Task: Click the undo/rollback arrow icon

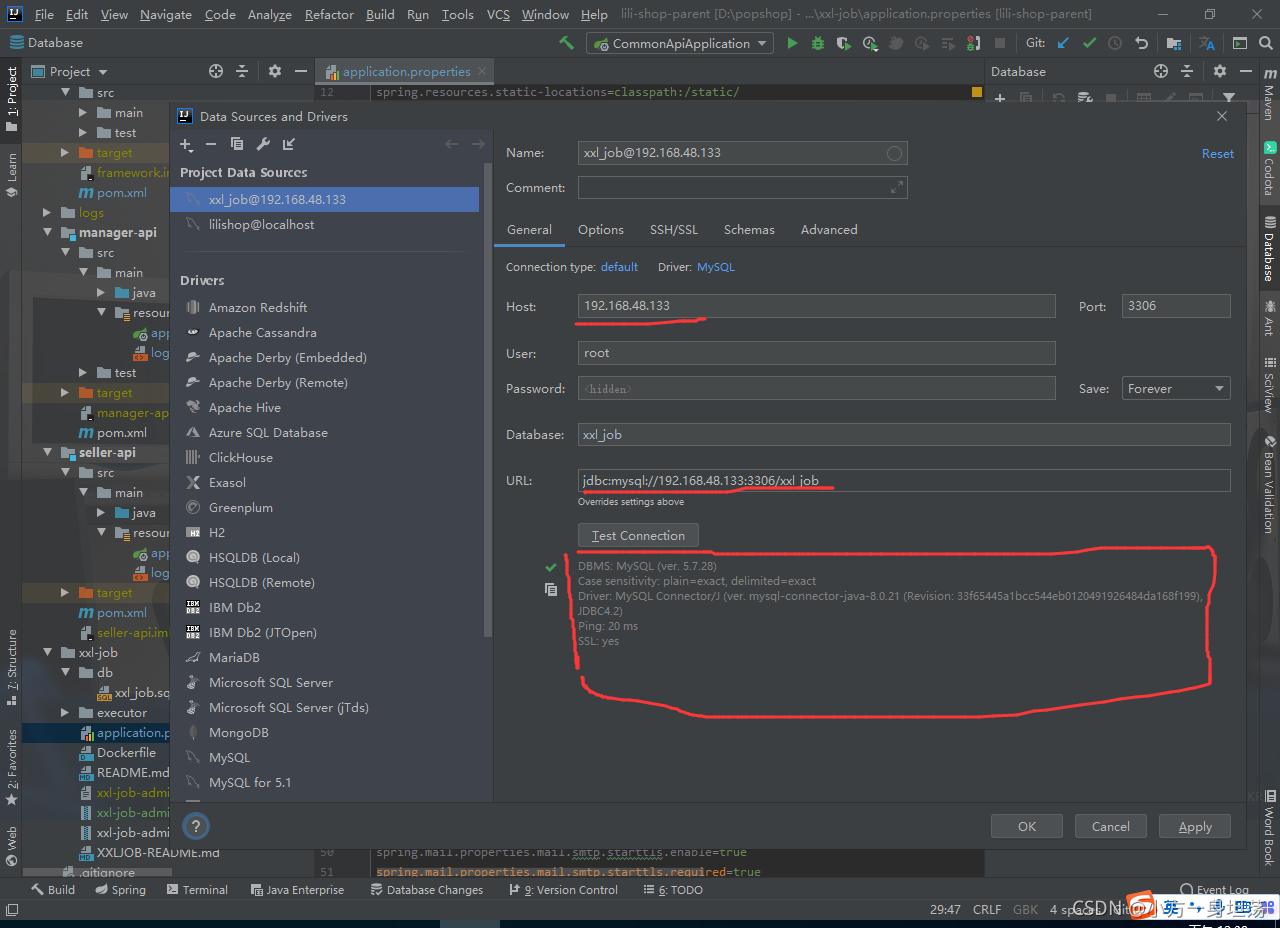Action: [x=1141, y=43]
